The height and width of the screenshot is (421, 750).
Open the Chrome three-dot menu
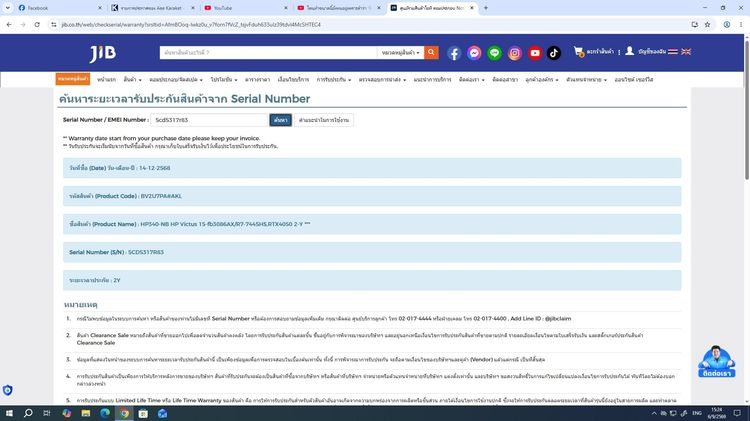[x=740, y=24]
